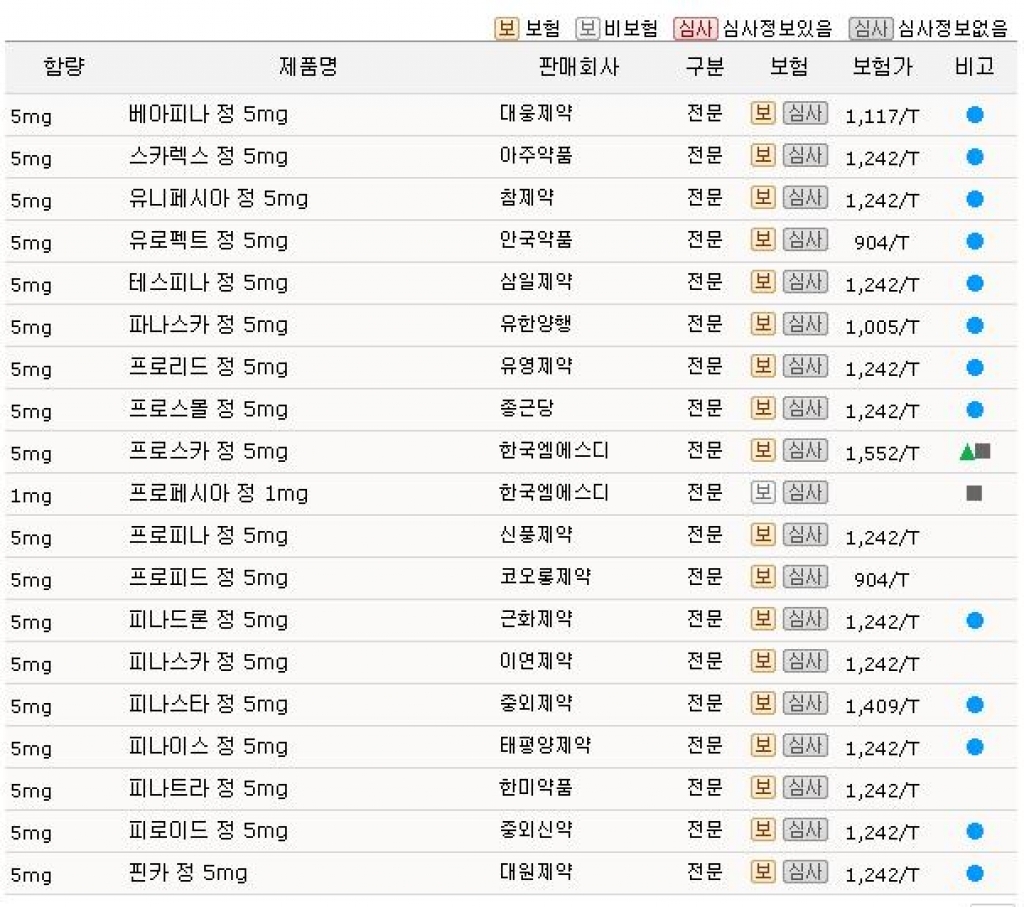Click the gray square icon for 프로페시아 정 1mg
The width and height of the screenshot is (1024, 907).
[x=974, y=493]
